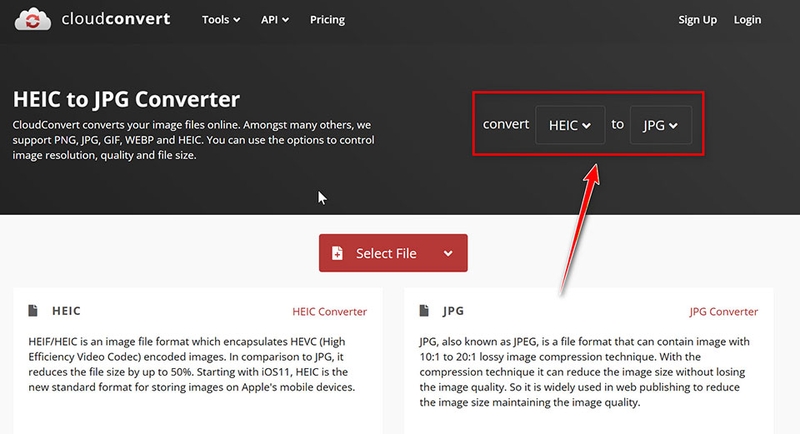Click the paragraph starting 'HEIF/HEIC is an image'
The image size is (800, 434).
click(191, 364)
